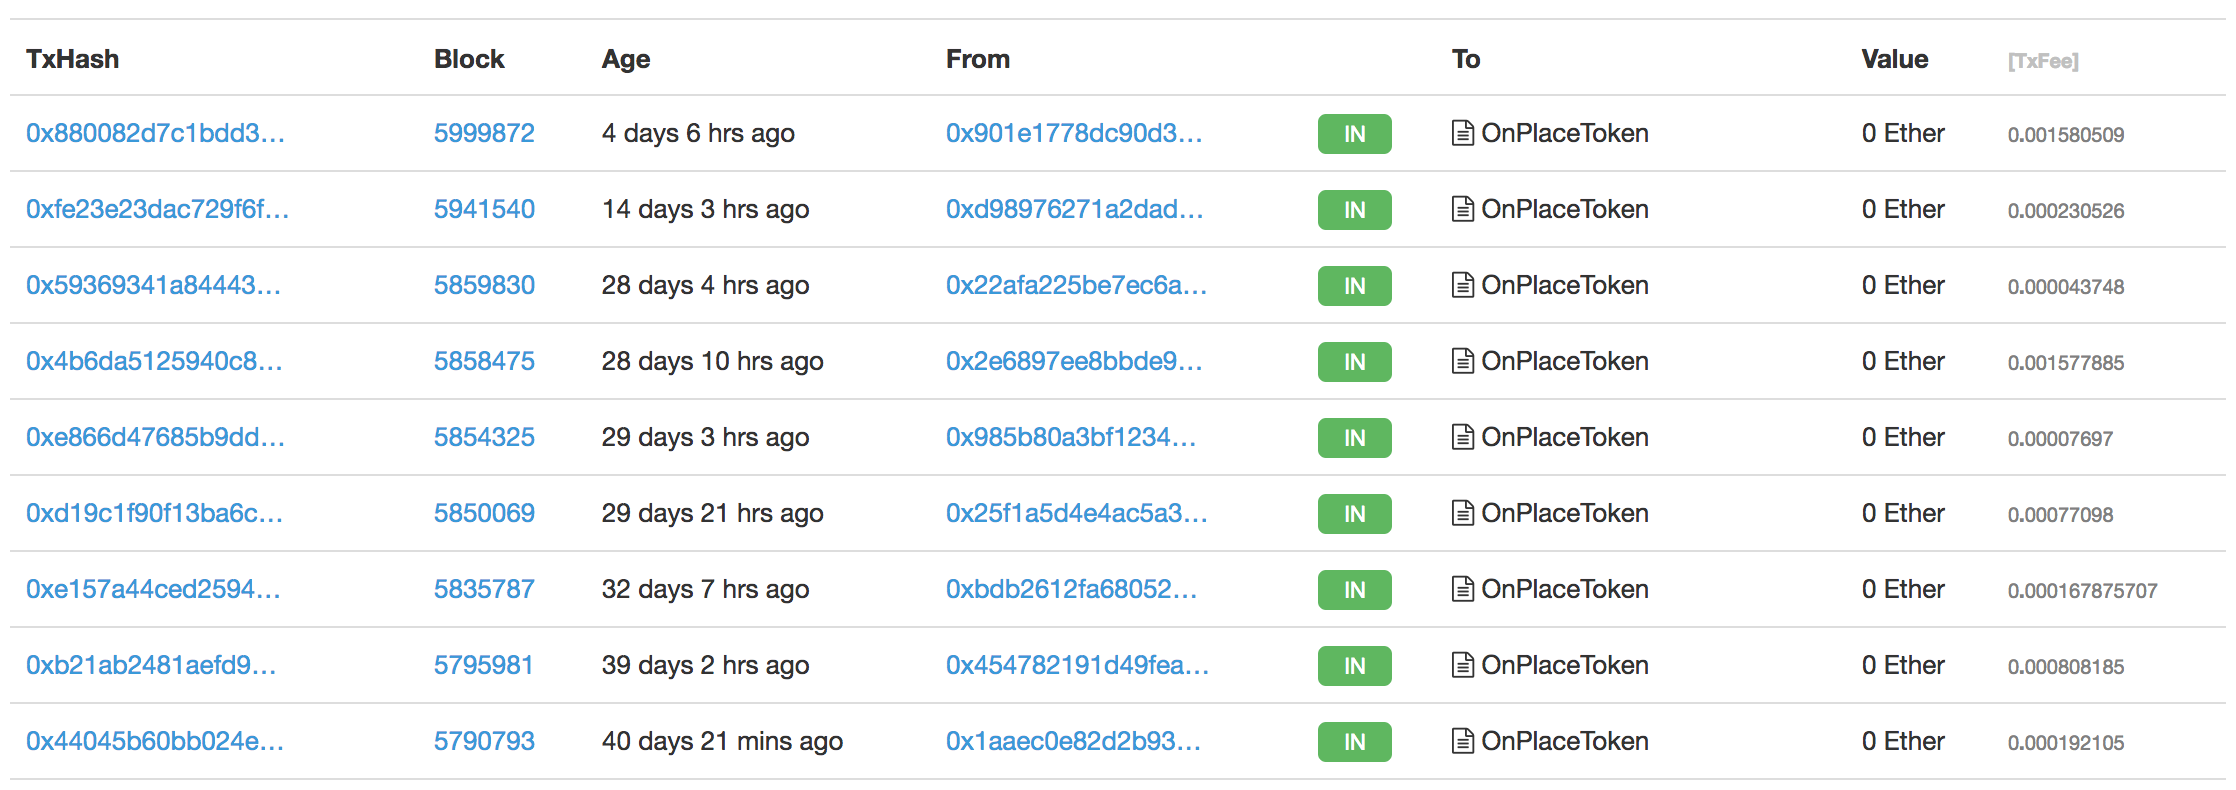The image size is (2236, 790).
Task: Open transaction hash 0xfe23e23dac729f6f...
Action: (x=158, y=209)
